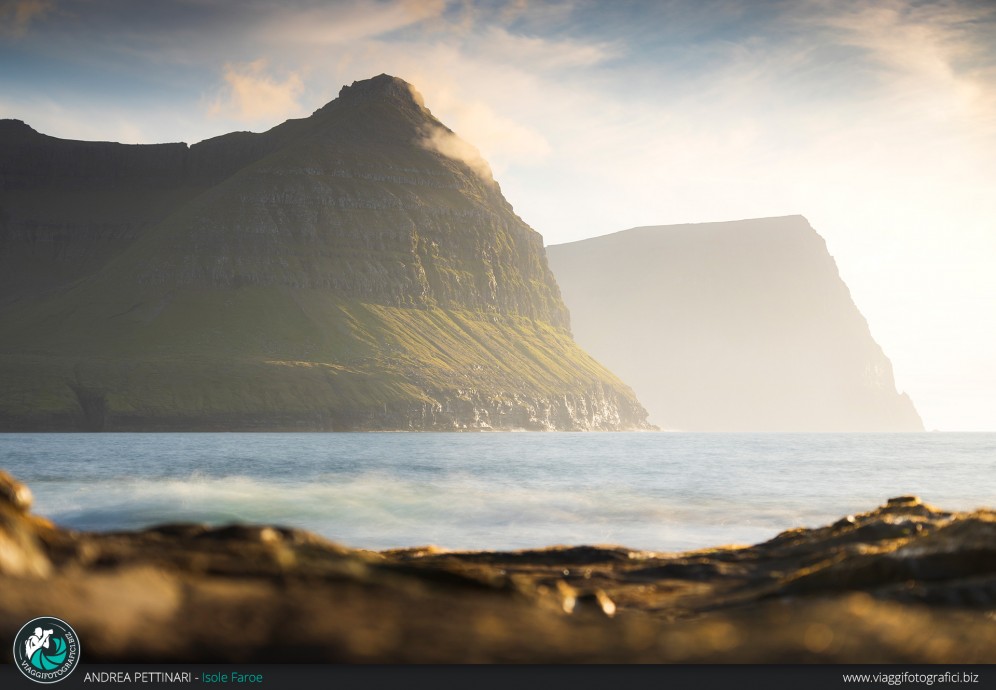Click the white breaking wave on the sea
Viewport: 996px width, 690px height.
300,497
